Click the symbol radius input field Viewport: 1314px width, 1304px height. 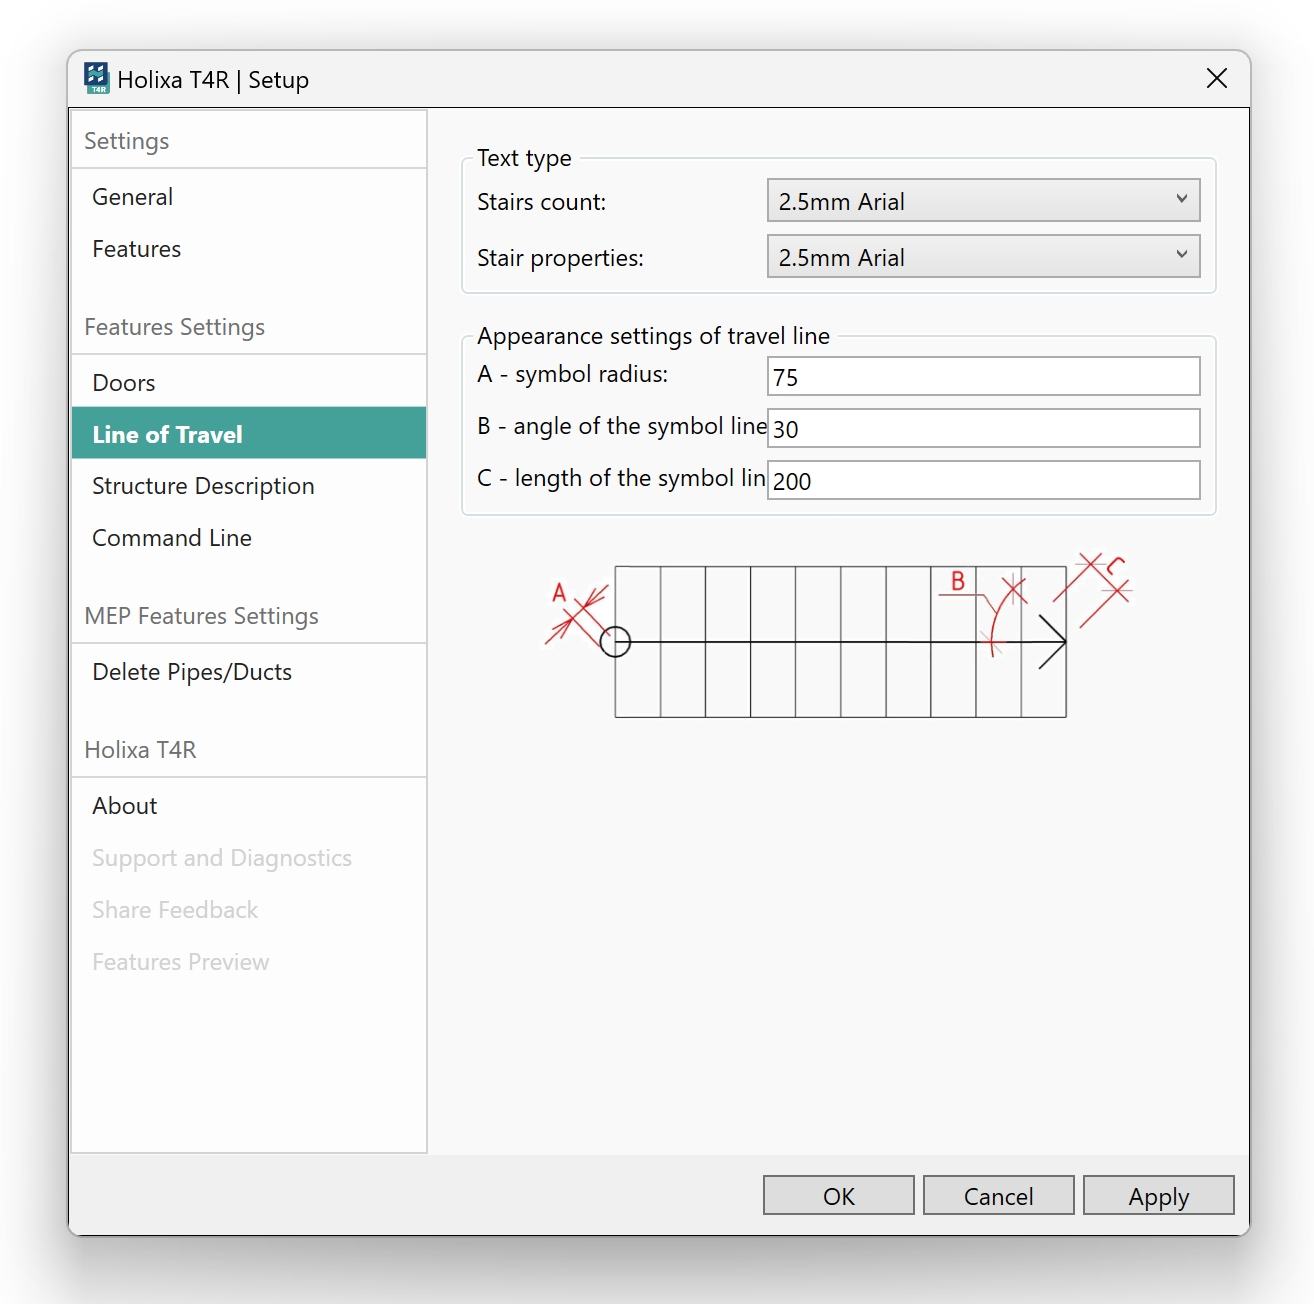pos(982,377)
